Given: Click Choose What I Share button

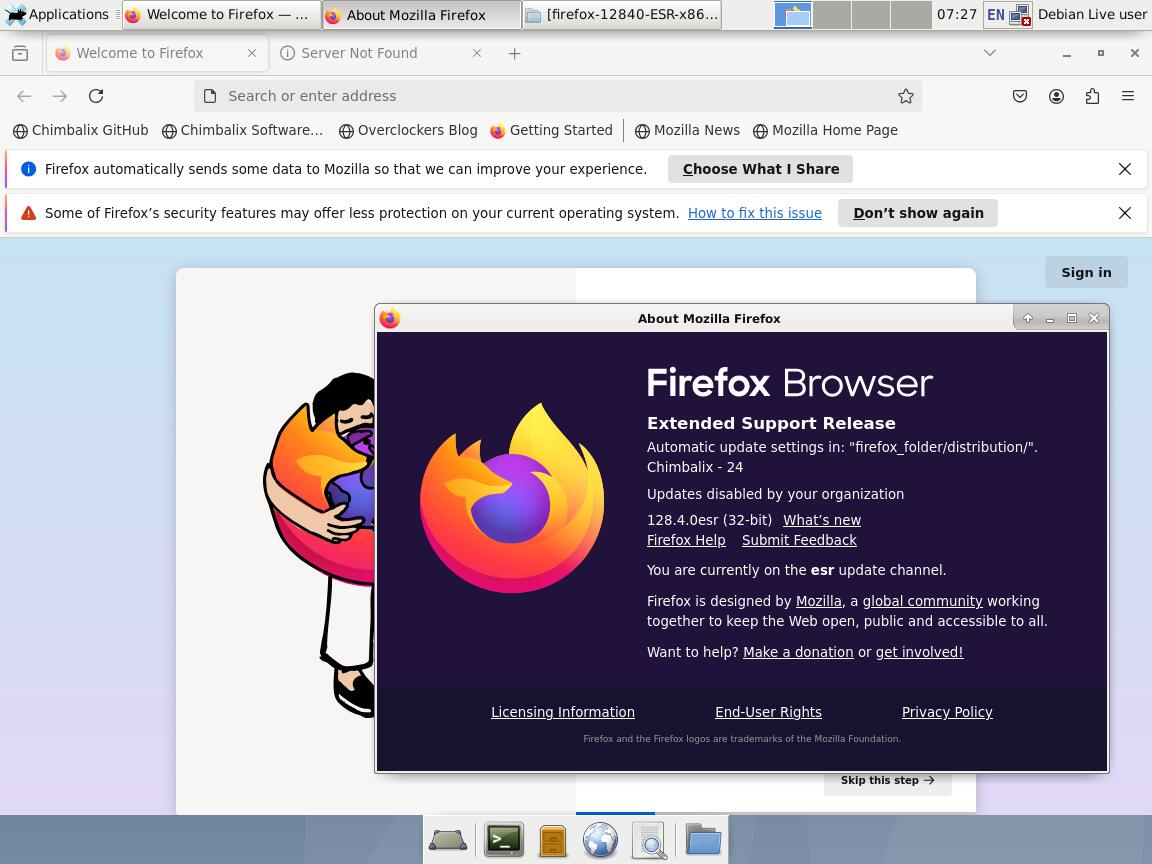Looking at the screenshot, I should (x=760, y=169).
